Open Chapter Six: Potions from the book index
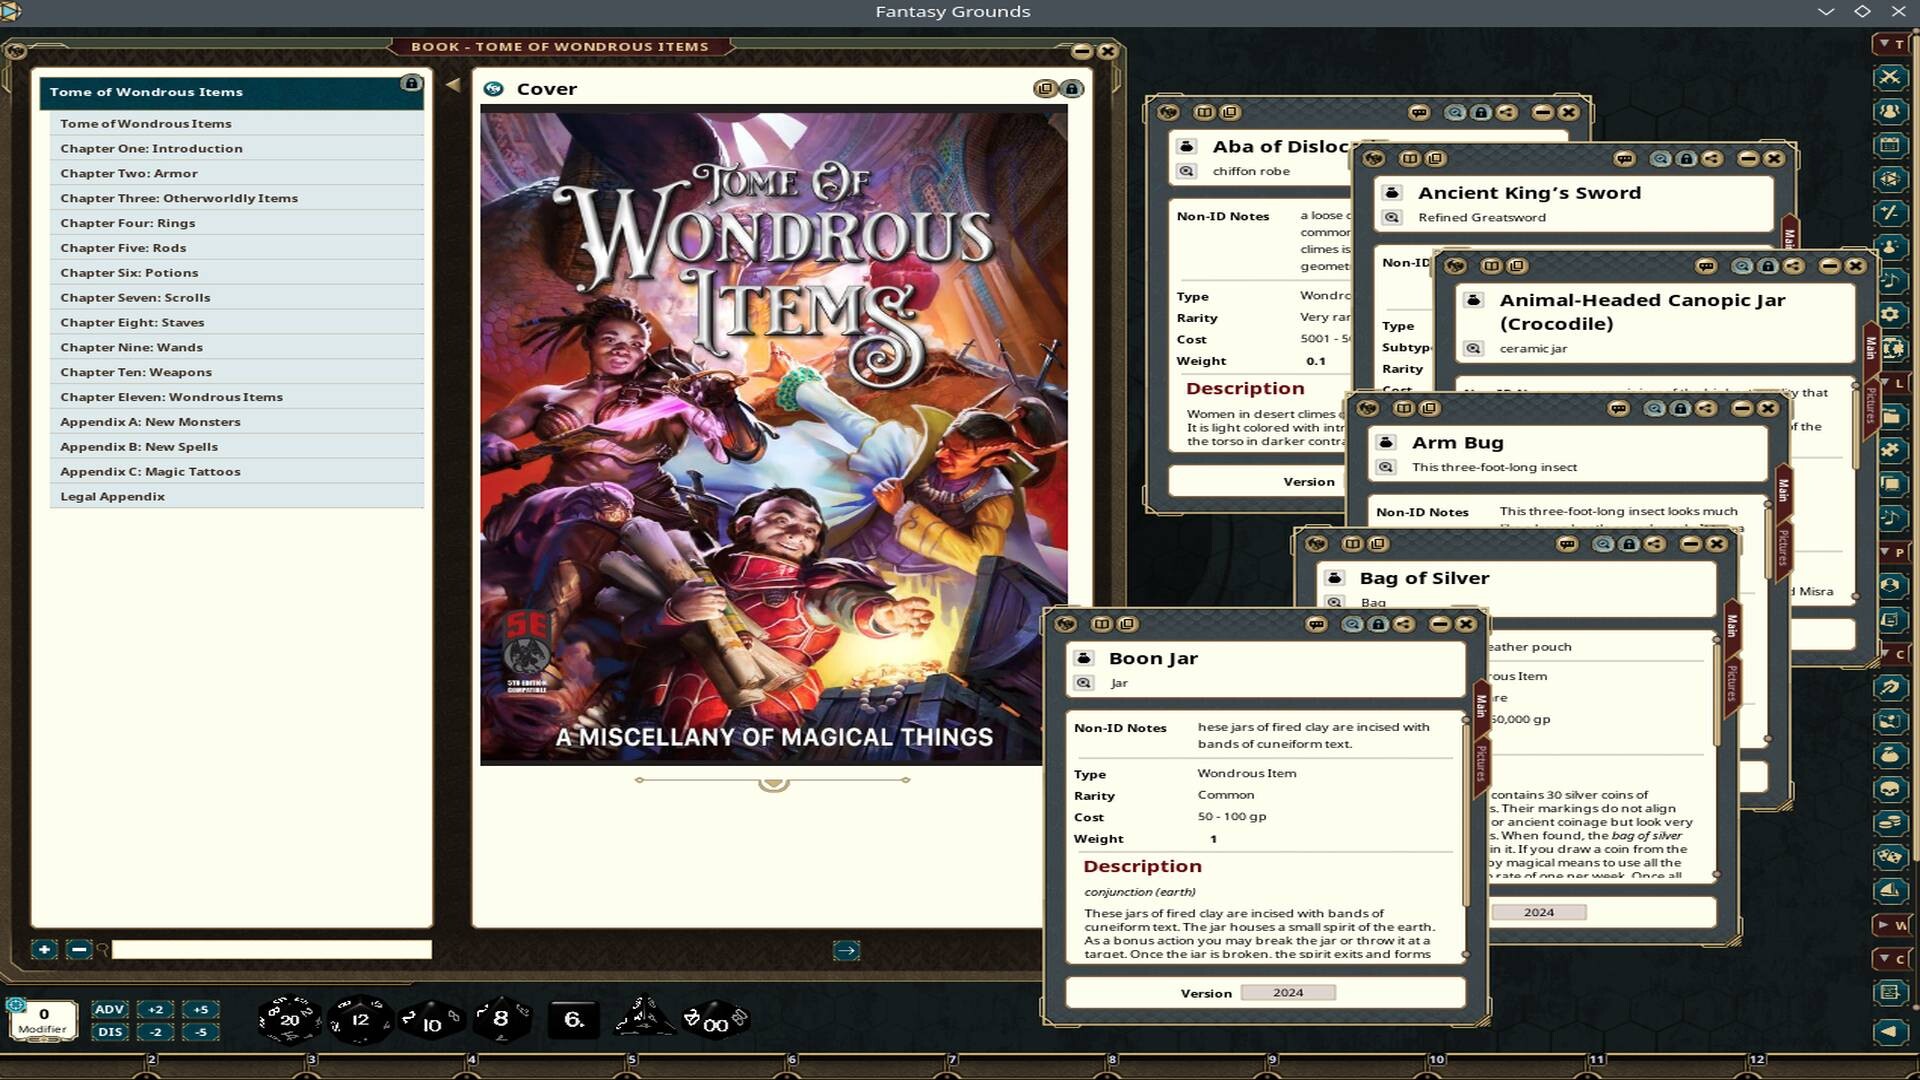The image size is (1920, 1080). click(x=130, y=272)
